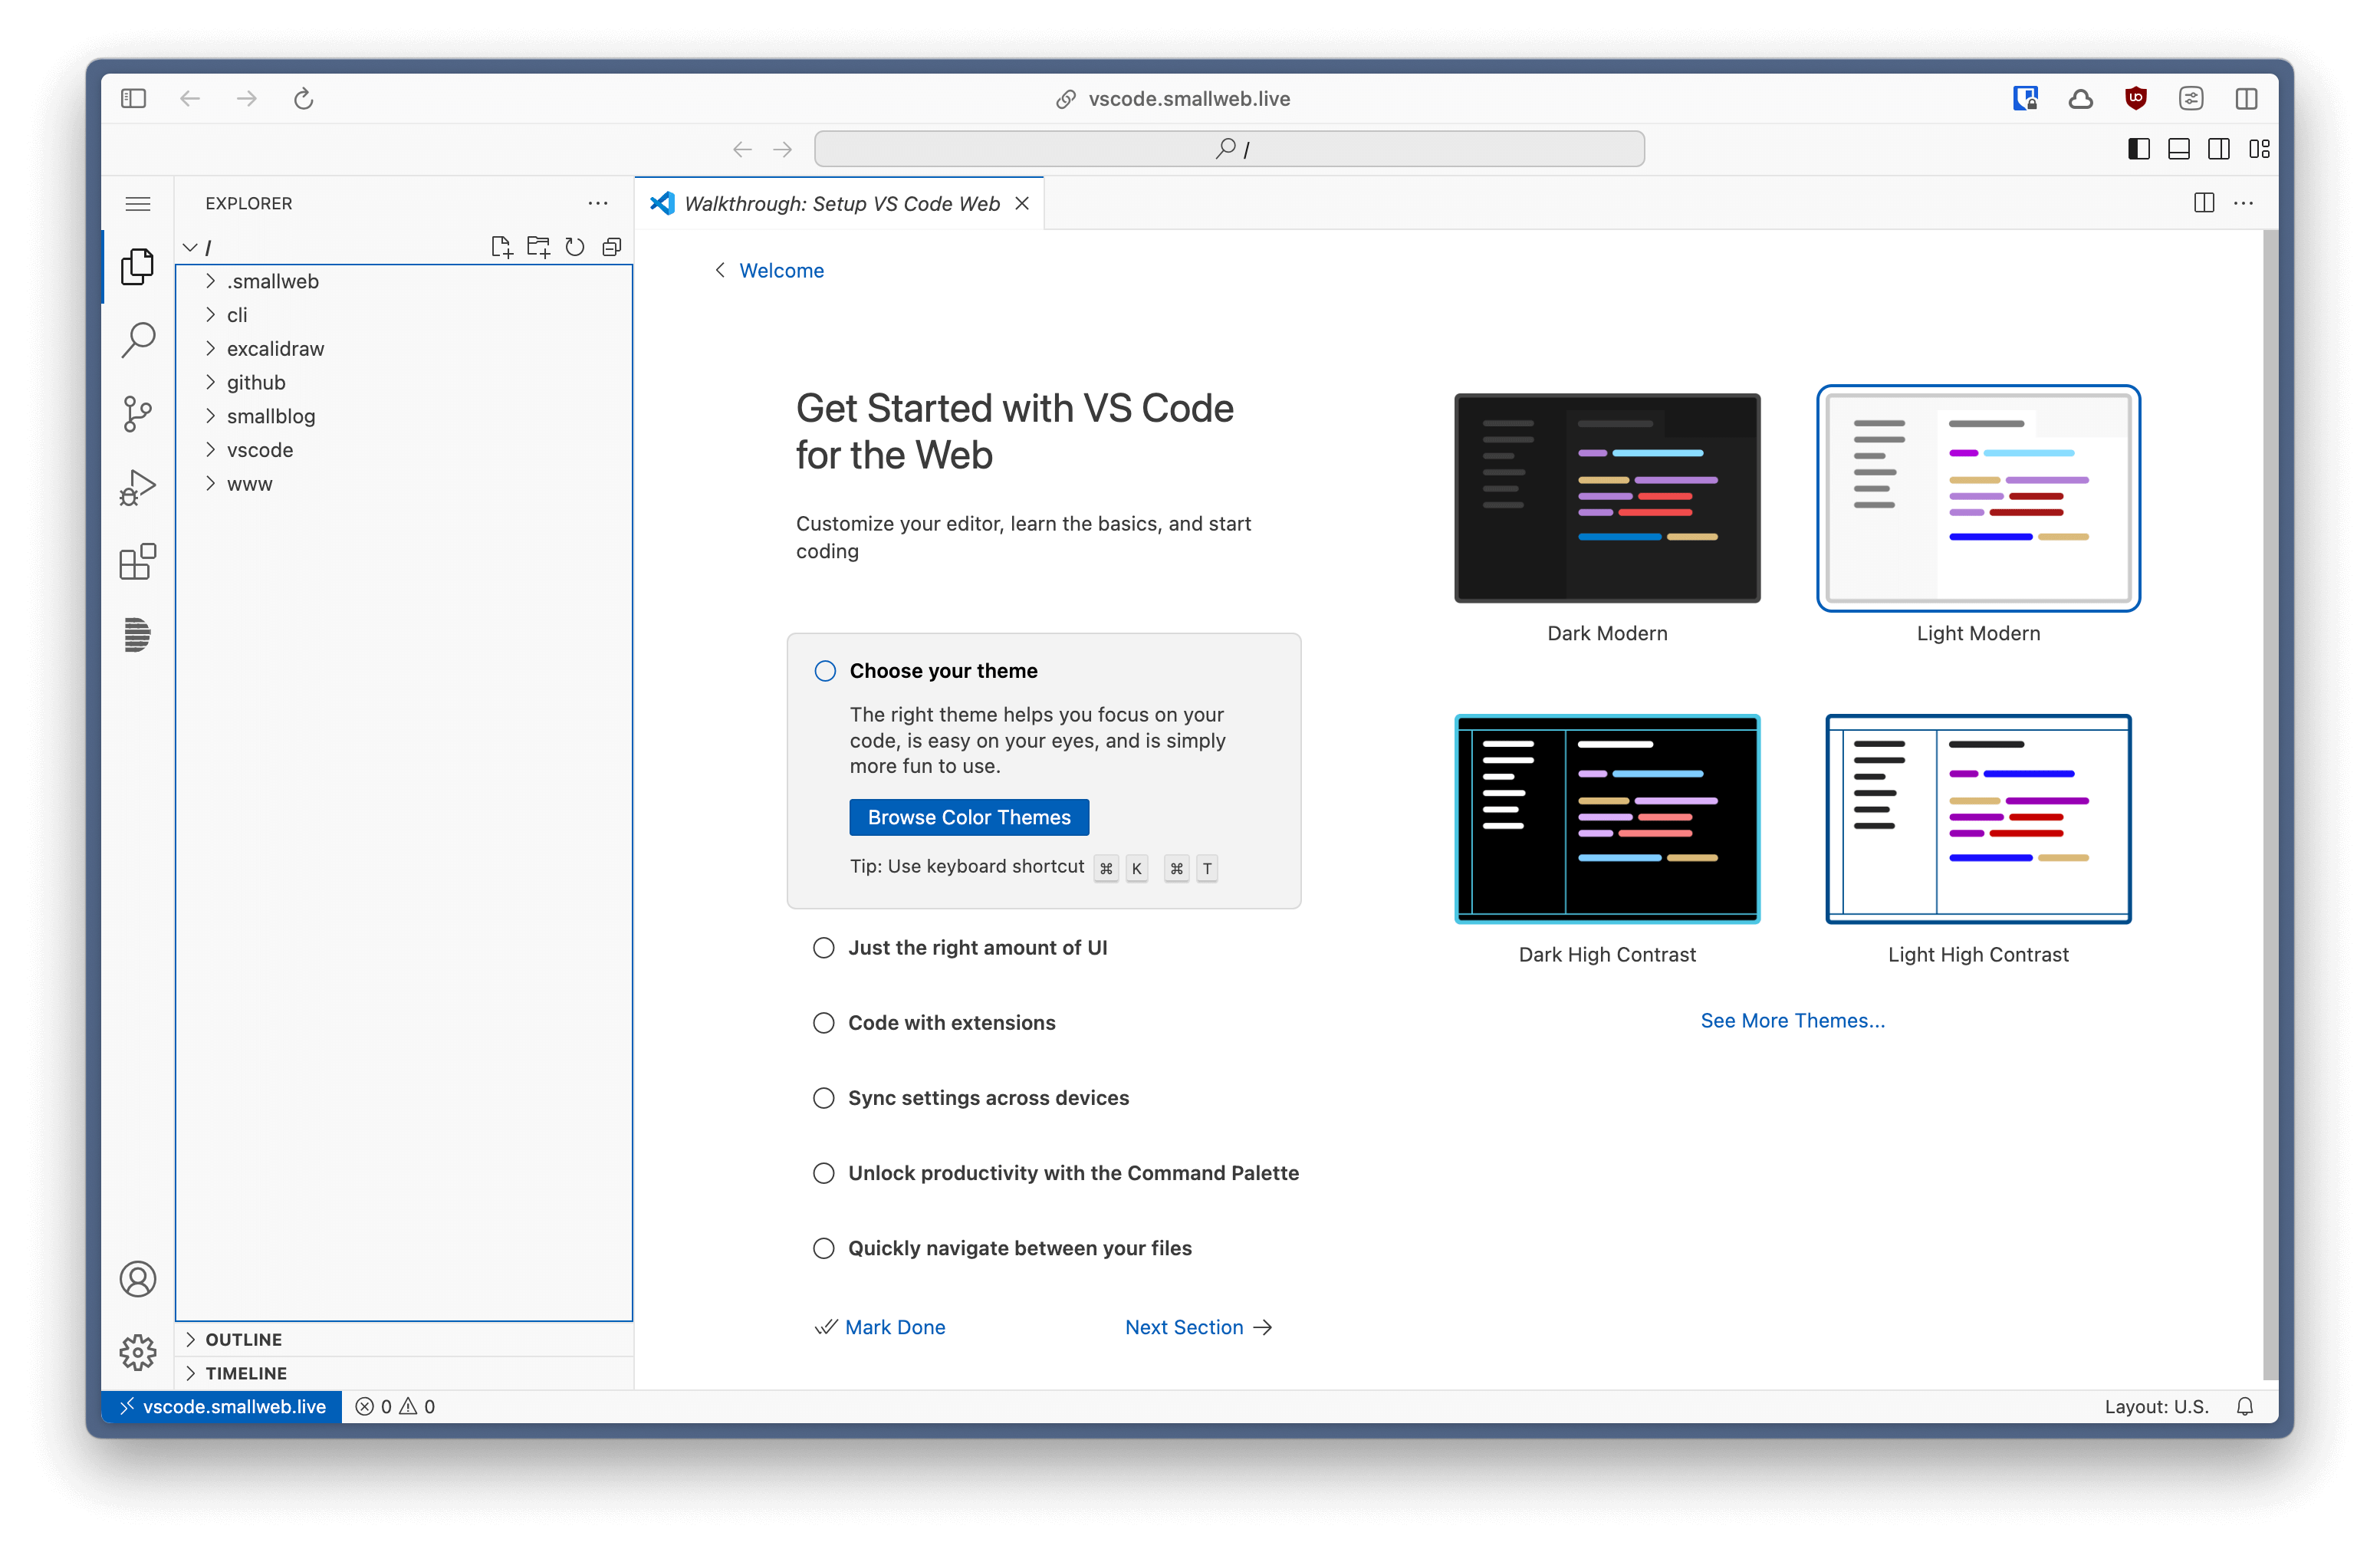This screenshot has height=1552, width=2380.
Task: Open the hamburger application menu
Action: 138,203
